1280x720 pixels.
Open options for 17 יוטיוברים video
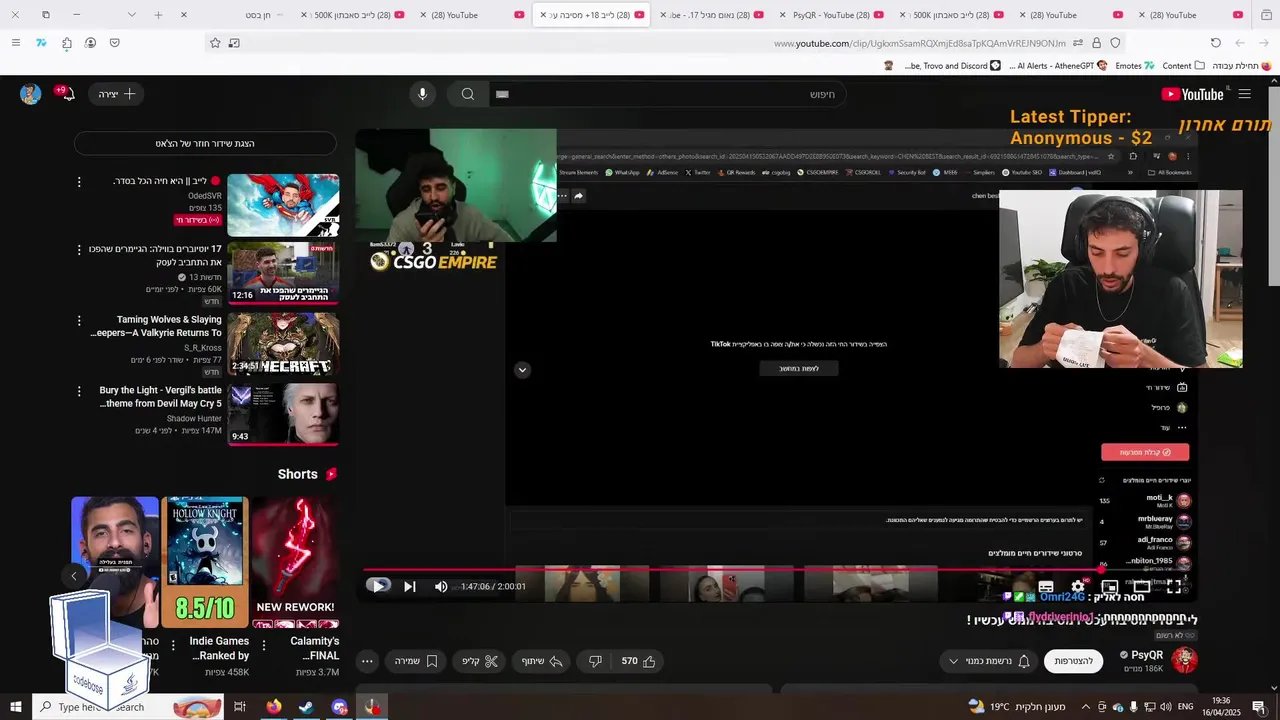click(79, 250)
